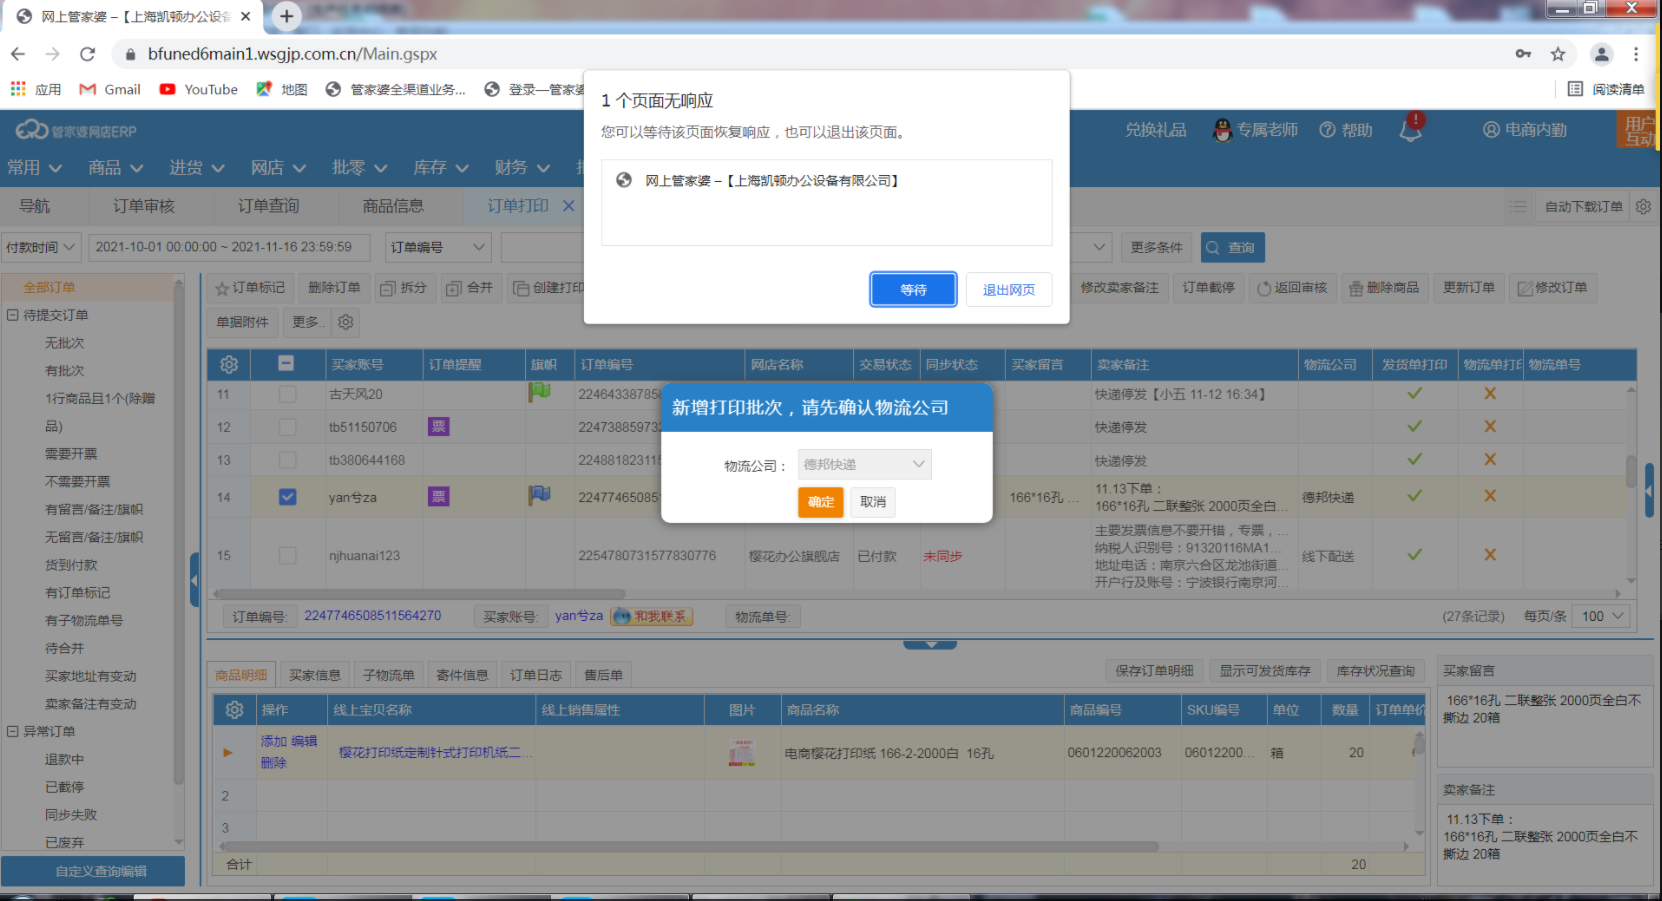Confirm print batch with 确定 button
Viewport: 1662px width, 901px height.
[821, 502]
